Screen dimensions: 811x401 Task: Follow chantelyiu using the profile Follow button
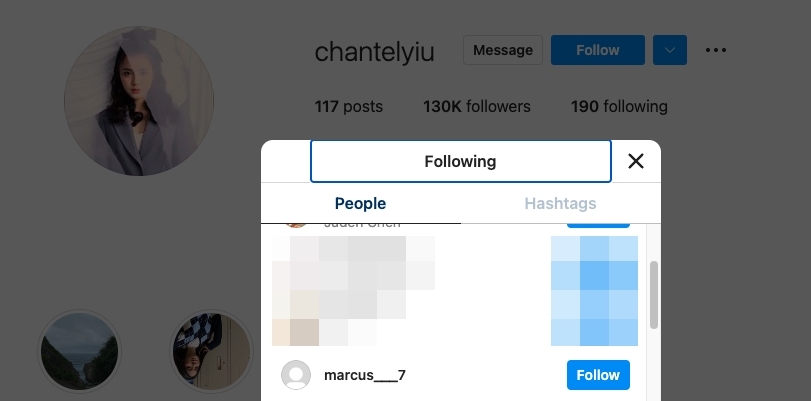(597, 50)
